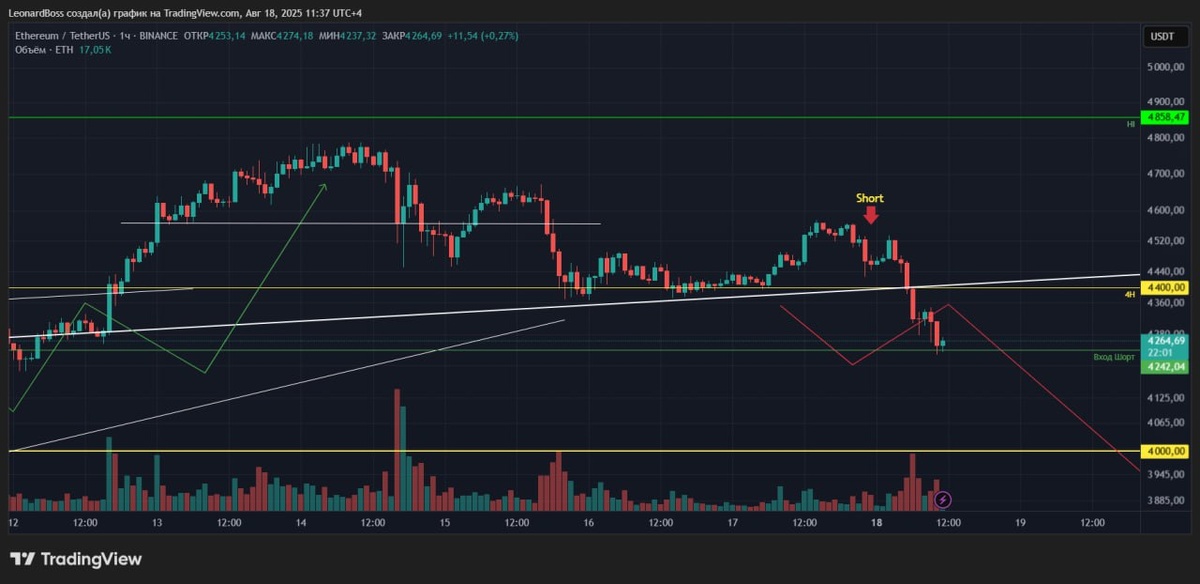Click the 5000,00 price axis label

coord(1167,67)
